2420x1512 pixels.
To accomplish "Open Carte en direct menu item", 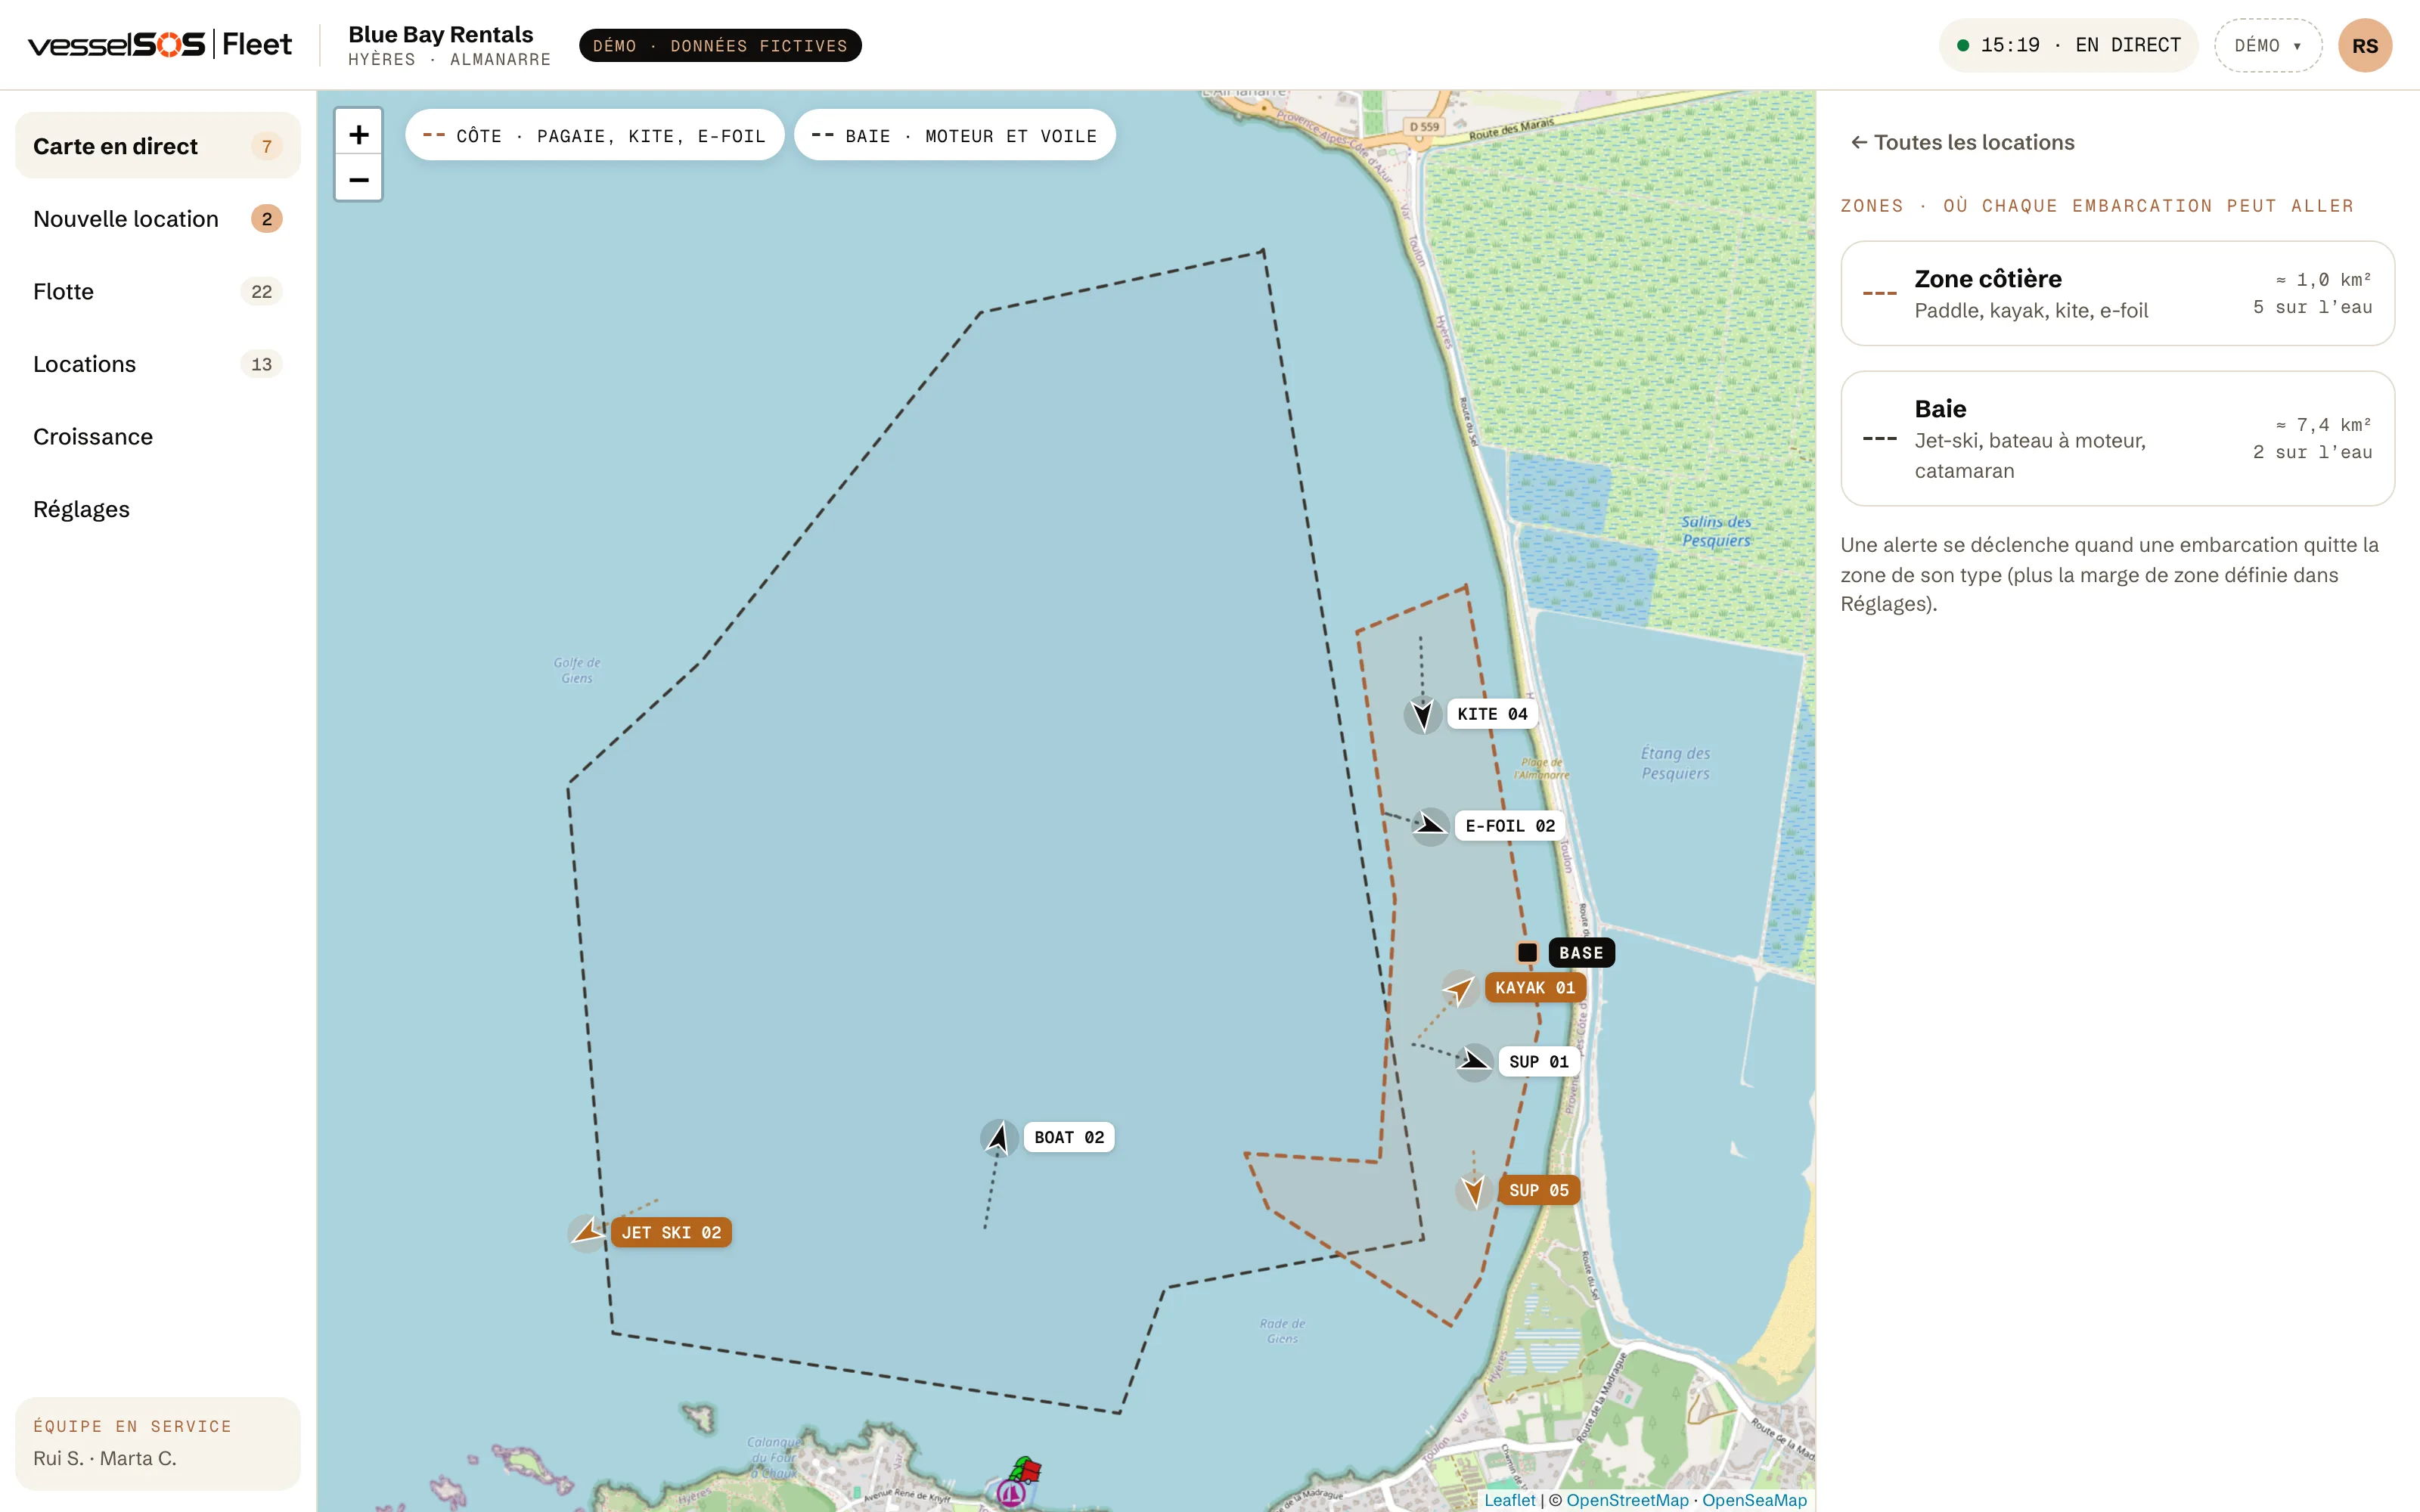I will coord(158,146).
